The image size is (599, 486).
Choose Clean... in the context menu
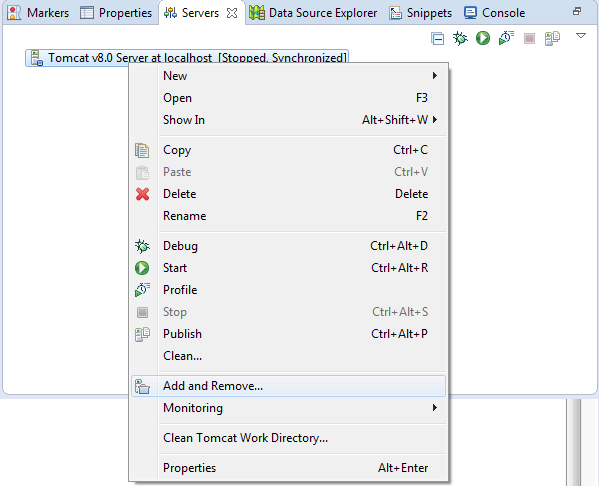click(x=288, y=356)
